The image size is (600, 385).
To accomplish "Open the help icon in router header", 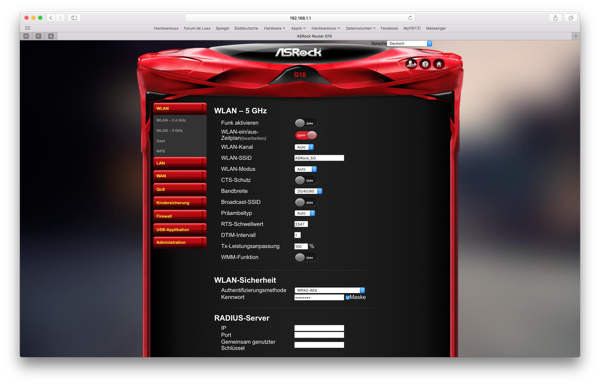I will coord(425,64).
